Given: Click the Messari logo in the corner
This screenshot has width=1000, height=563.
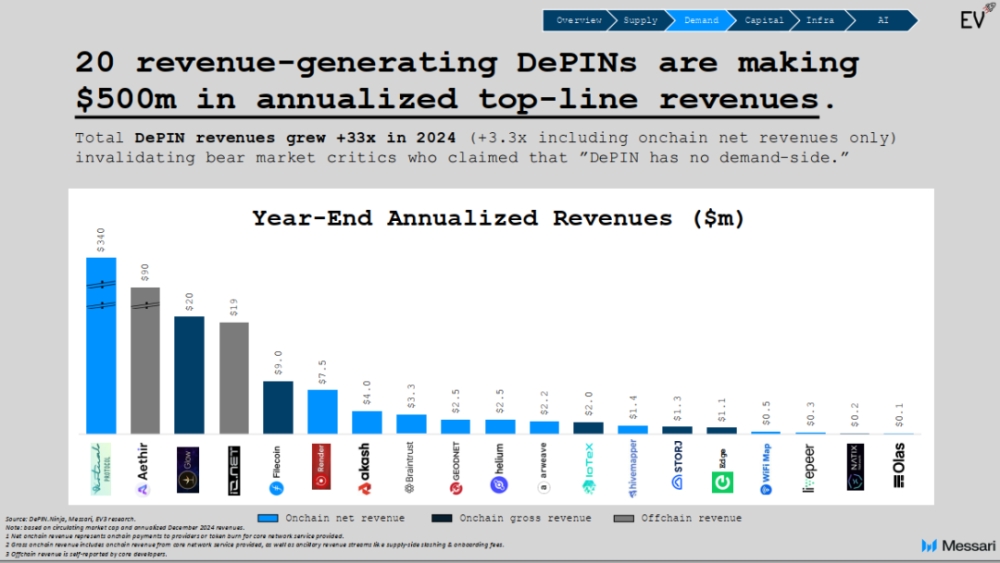Looking at the screenshot, I should click(955, 545).
